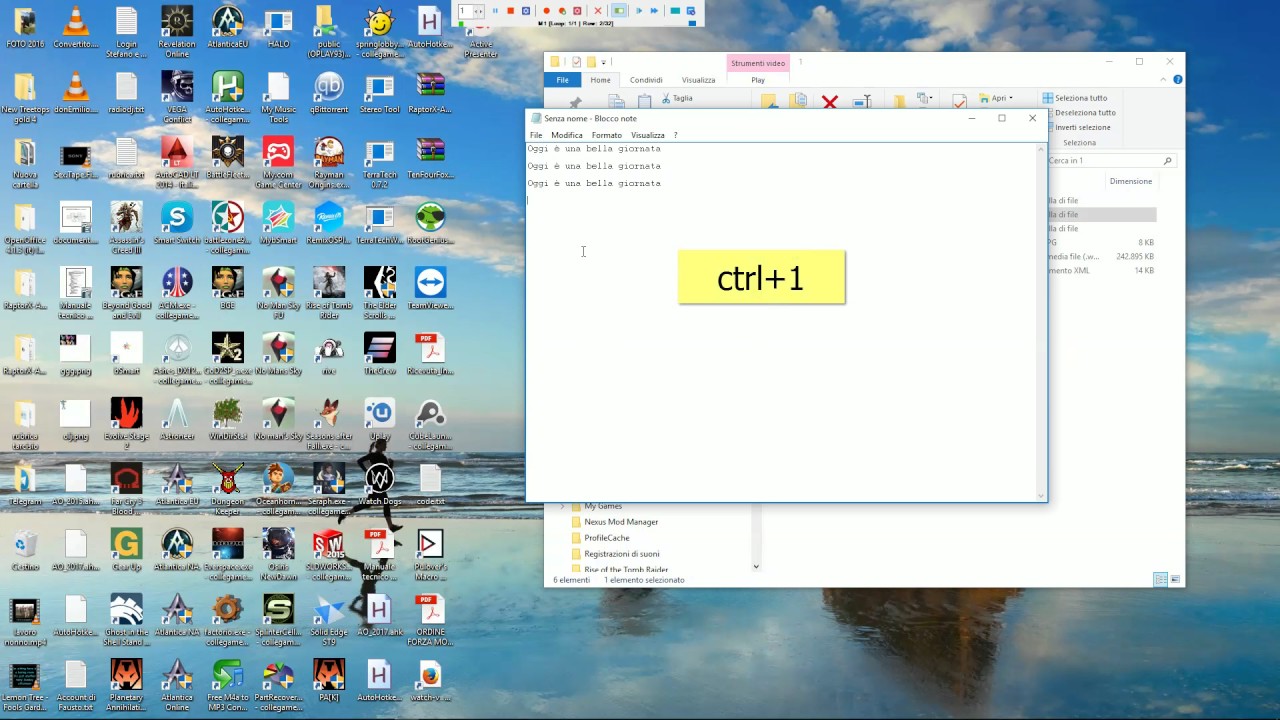Viewport: 1280px width, 720px height.
Task: Click Taglia (cut) in Explorer ribbon
Action: [x=677, y=98]
